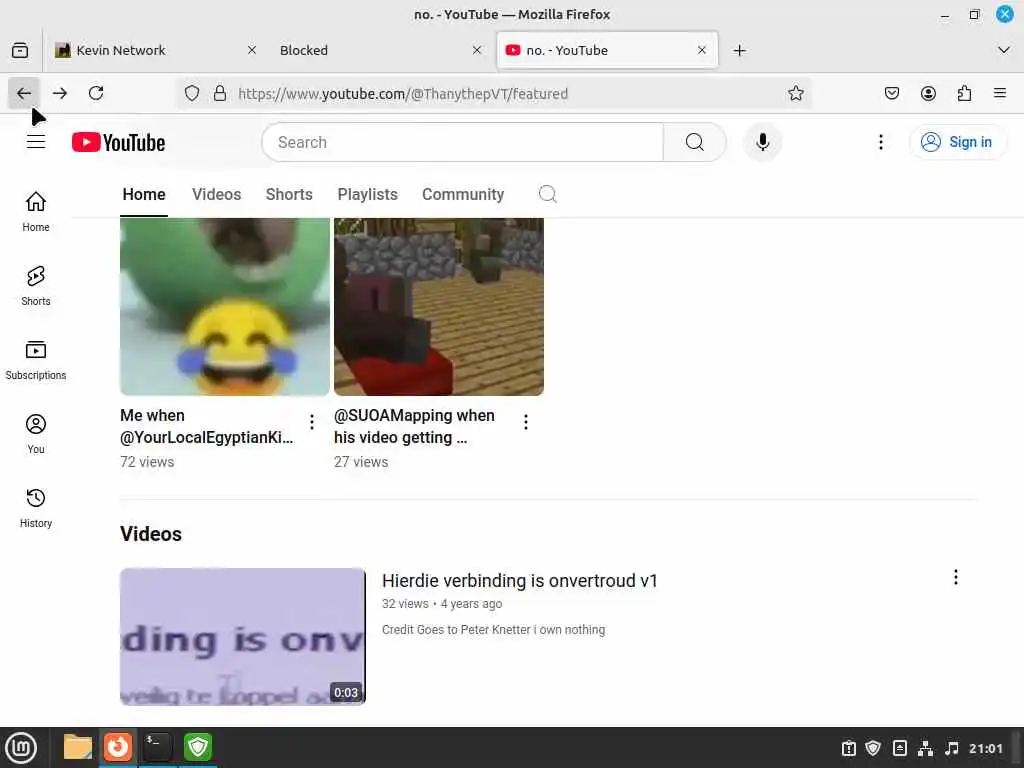Open '@SUOAMapping when his video getting' title

414,426
